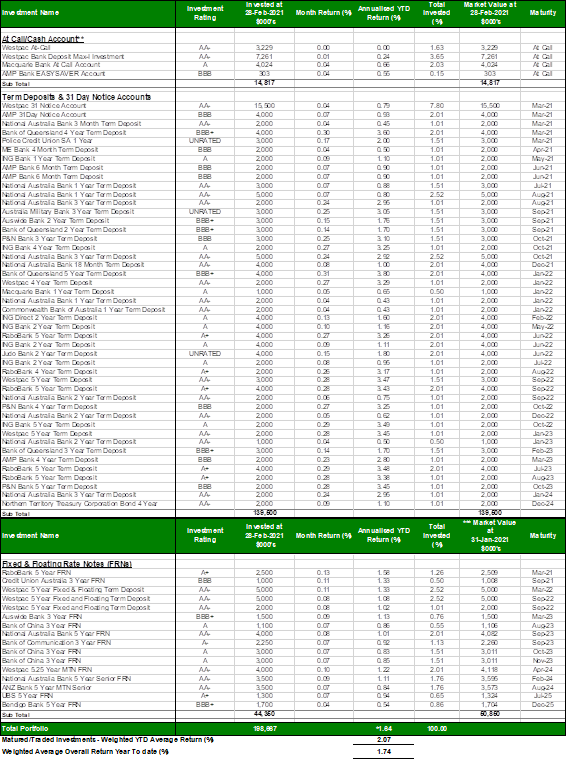Click 'Northern Territory Treasury Corporation Bond 4 Year'
Viewport: 567px width, 760px height.
pyautogui.click(x=79, y=504)
